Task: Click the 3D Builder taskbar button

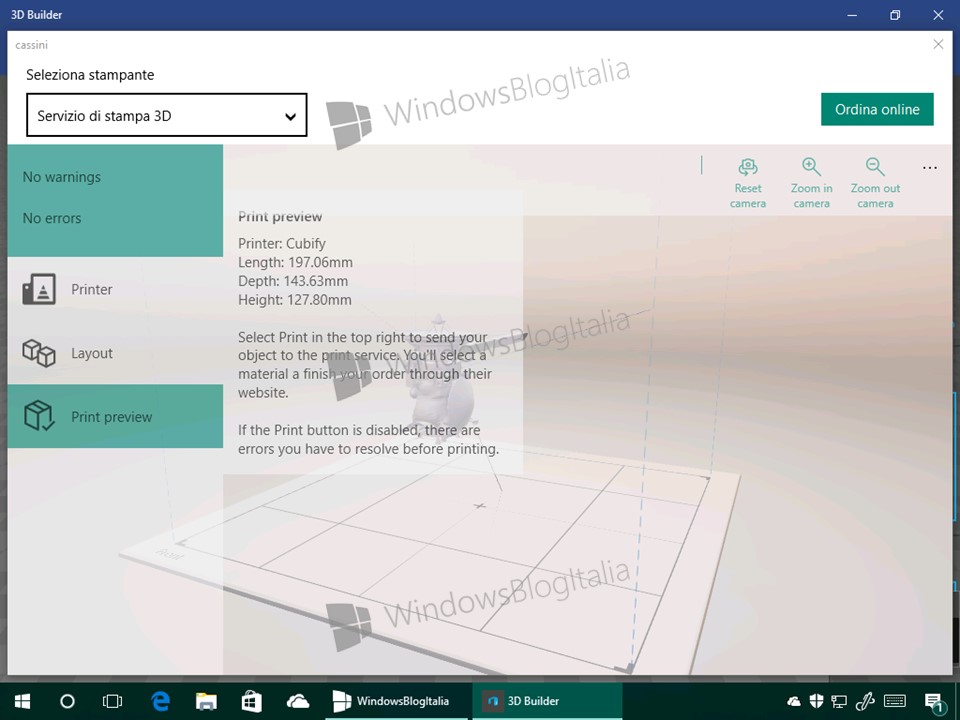Action: pyautogui.click(x=547, y=701)
